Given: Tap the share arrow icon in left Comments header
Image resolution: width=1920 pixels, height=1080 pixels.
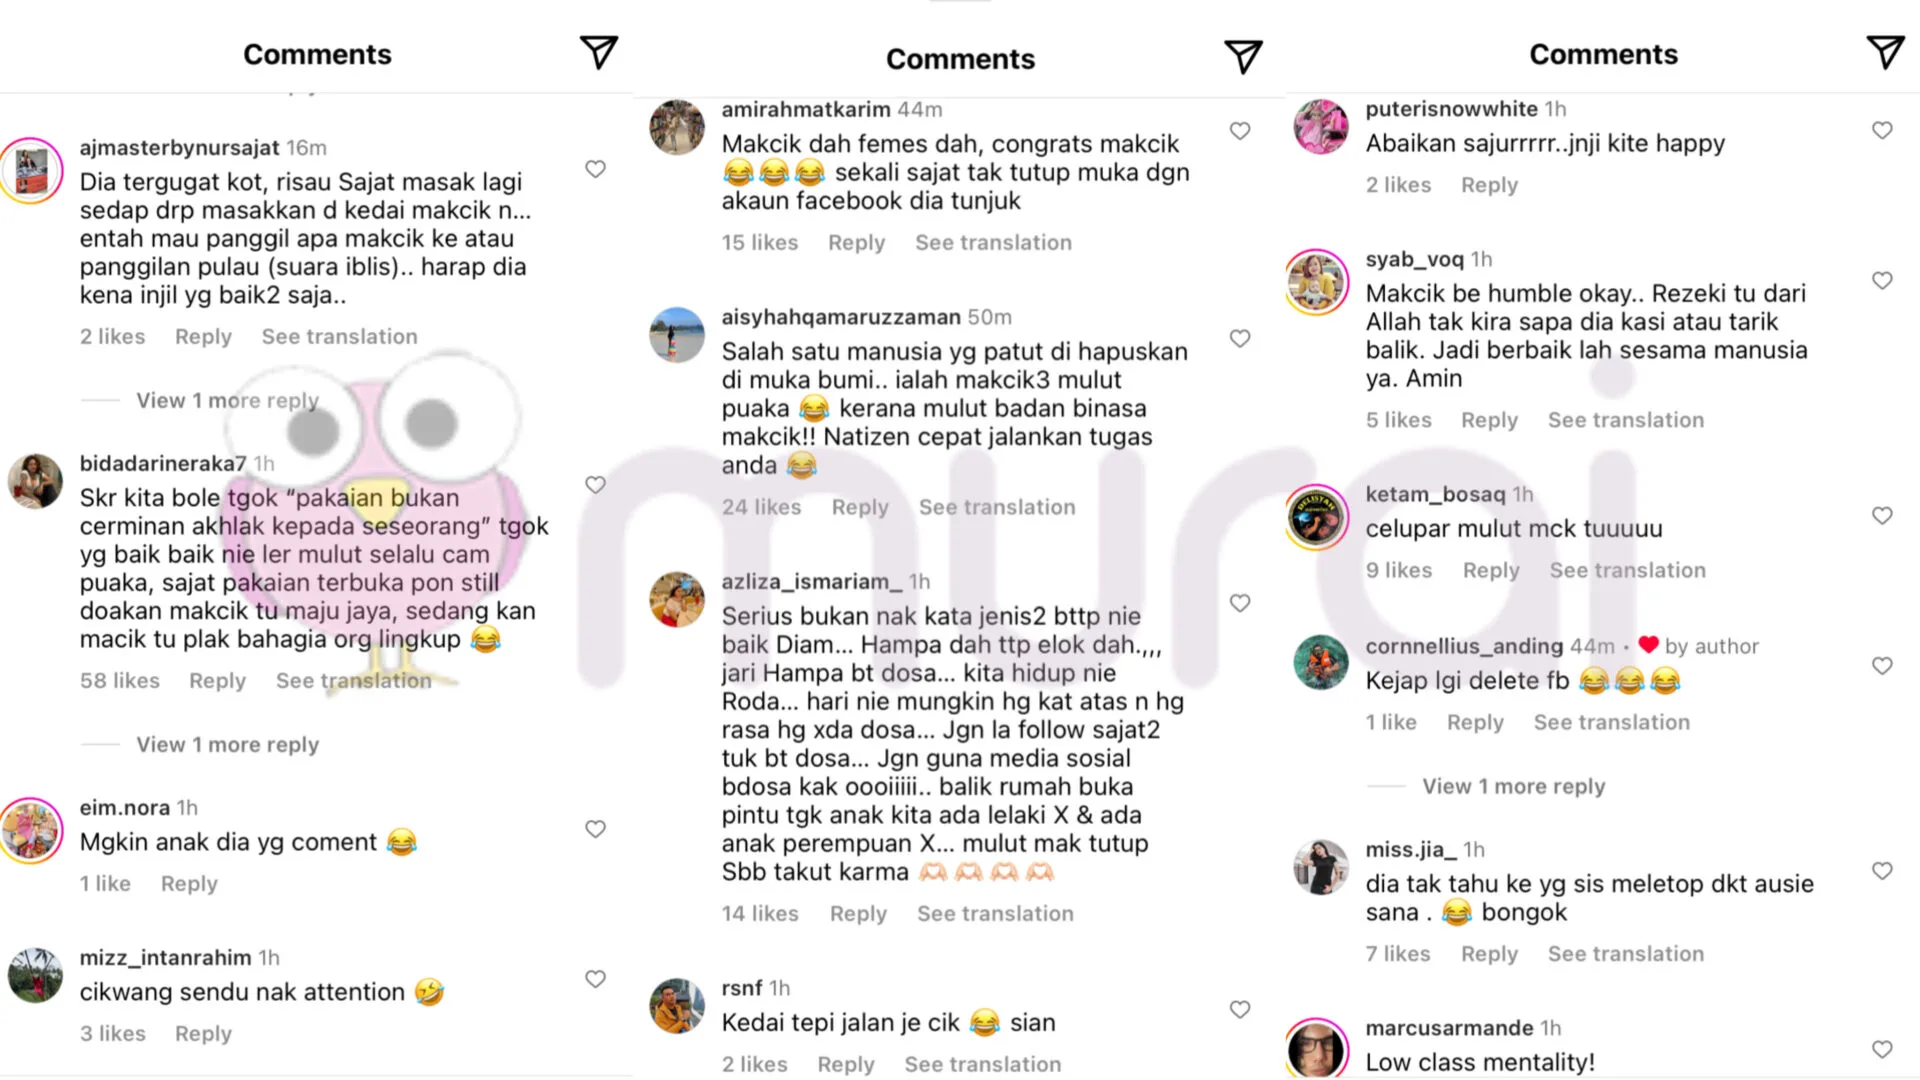Looking at the screenshot, I should tap(598, 52).
